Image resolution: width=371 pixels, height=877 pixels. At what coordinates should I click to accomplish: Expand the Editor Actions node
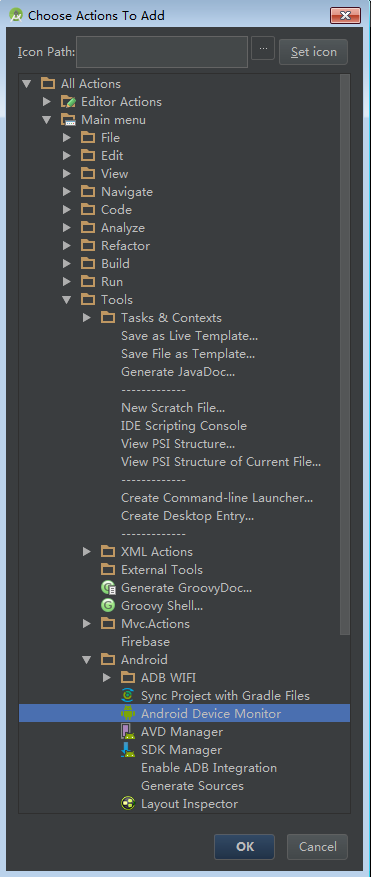pyautogui.click(x=46, y=101)
